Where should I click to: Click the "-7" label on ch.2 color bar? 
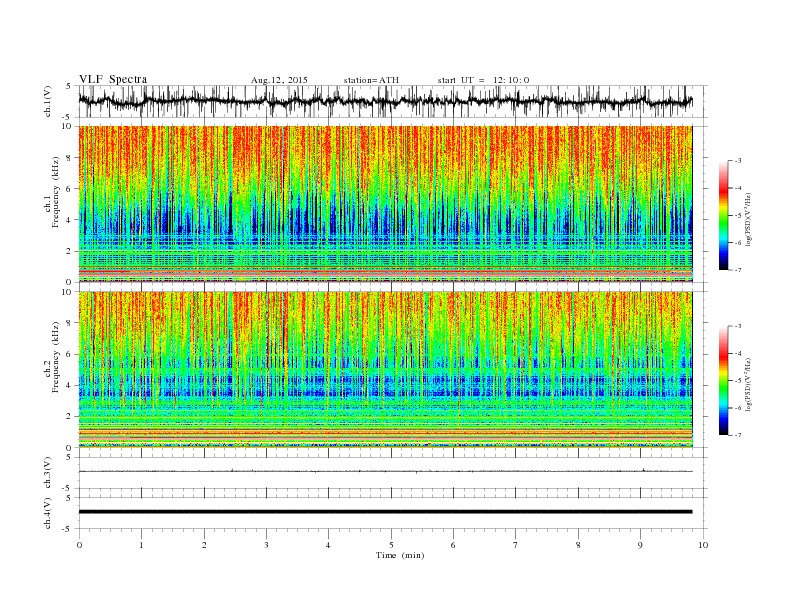pyautogui.click(x=738, y=435)
